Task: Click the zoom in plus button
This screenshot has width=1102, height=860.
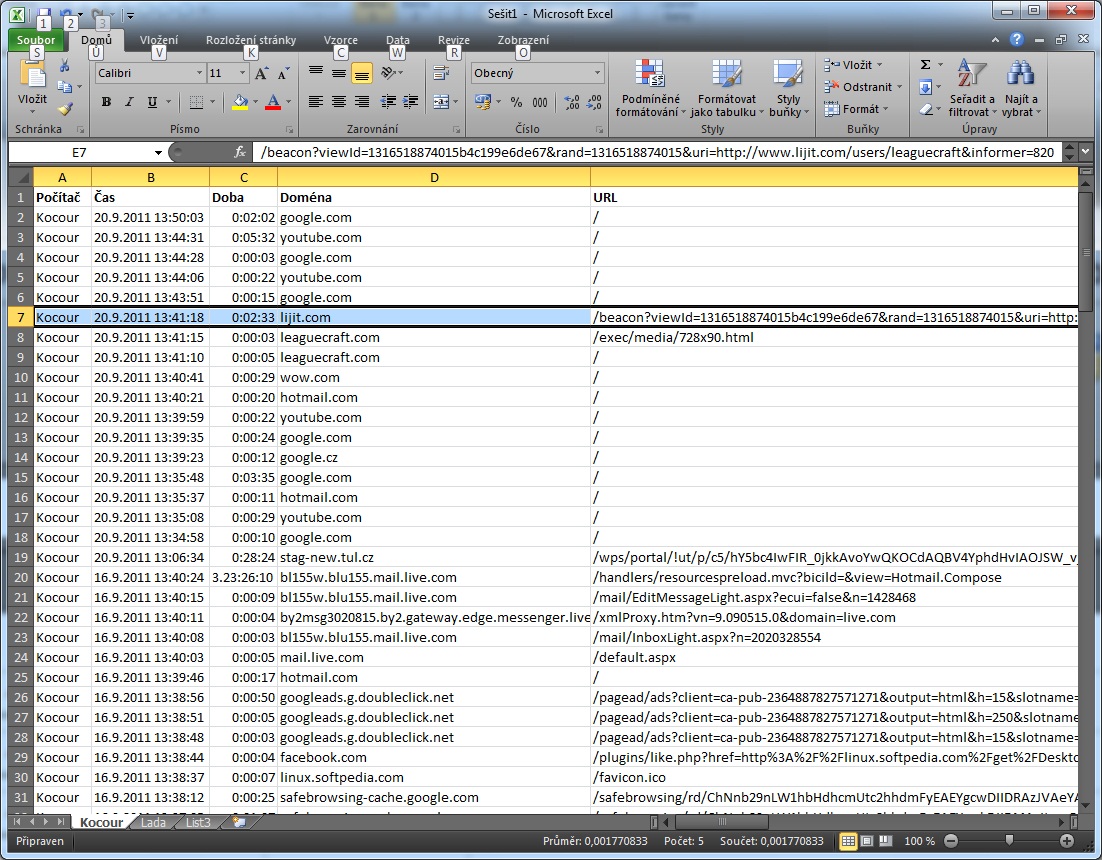Action: click(1067, 841)
